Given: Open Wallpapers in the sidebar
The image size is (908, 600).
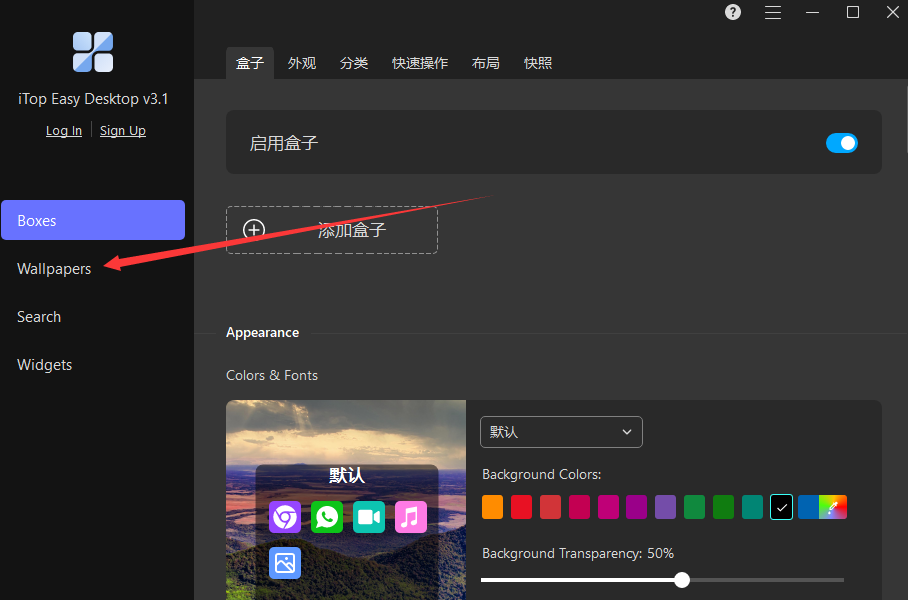Looking at the screenshot, I should coord(54,269).
